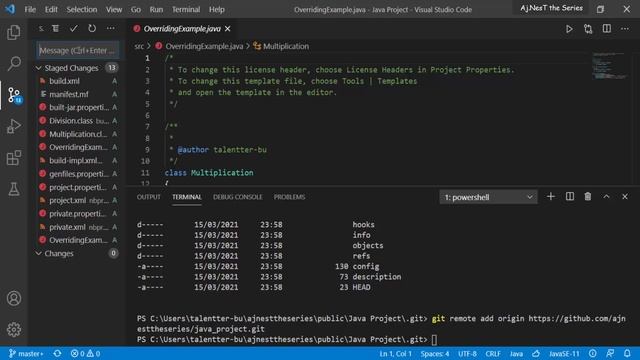Image resolution: width=640 pixels, height=360 pixels.
Task: Click the editor minimap
Action: 610,66
